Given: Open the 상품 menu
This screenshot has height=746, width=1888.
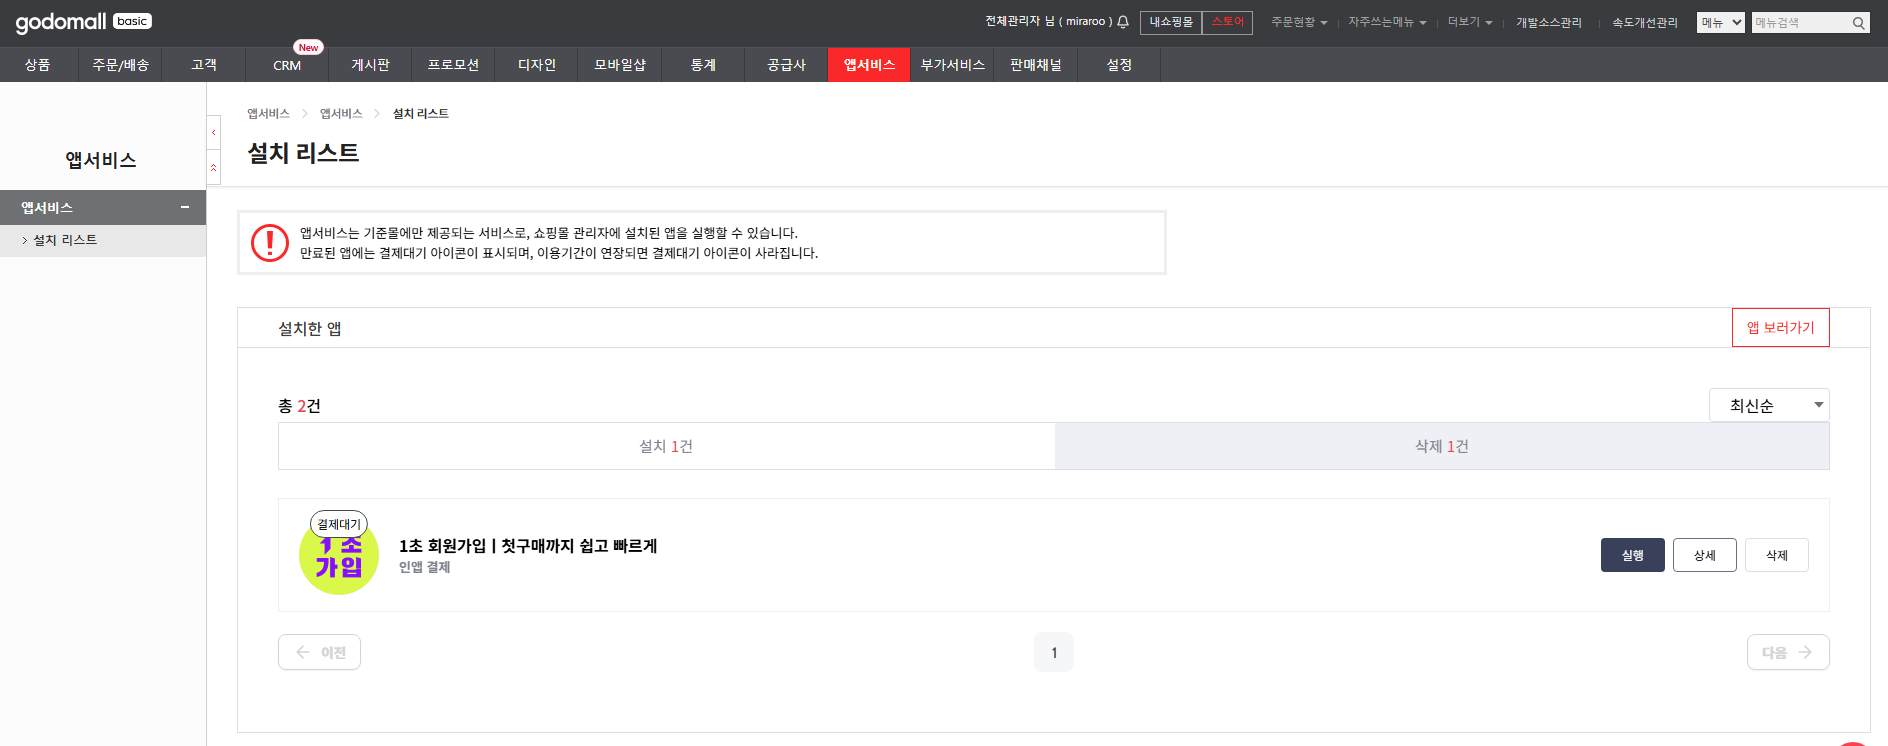Looking at the screenshot, I should (38, 64).
